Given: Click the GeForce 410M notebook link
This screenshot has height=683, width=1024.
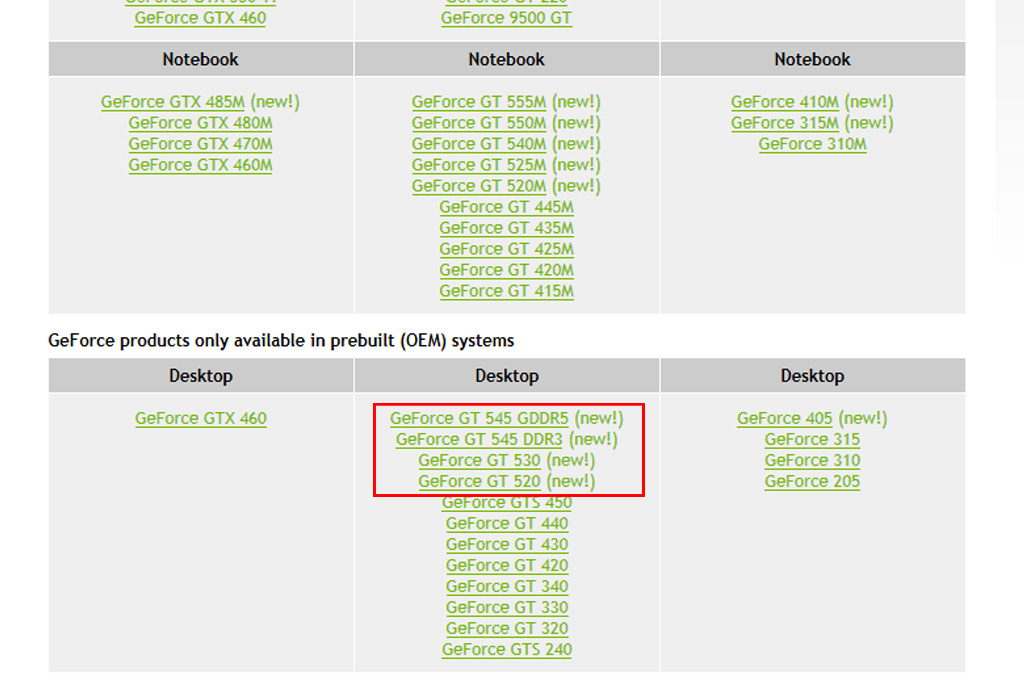Looking at the screenshot, I should point(784,103).
